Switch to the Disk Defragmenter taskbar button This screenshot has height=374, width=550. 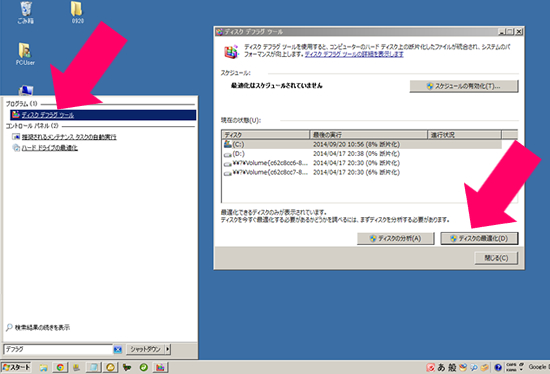pos(160,367)
